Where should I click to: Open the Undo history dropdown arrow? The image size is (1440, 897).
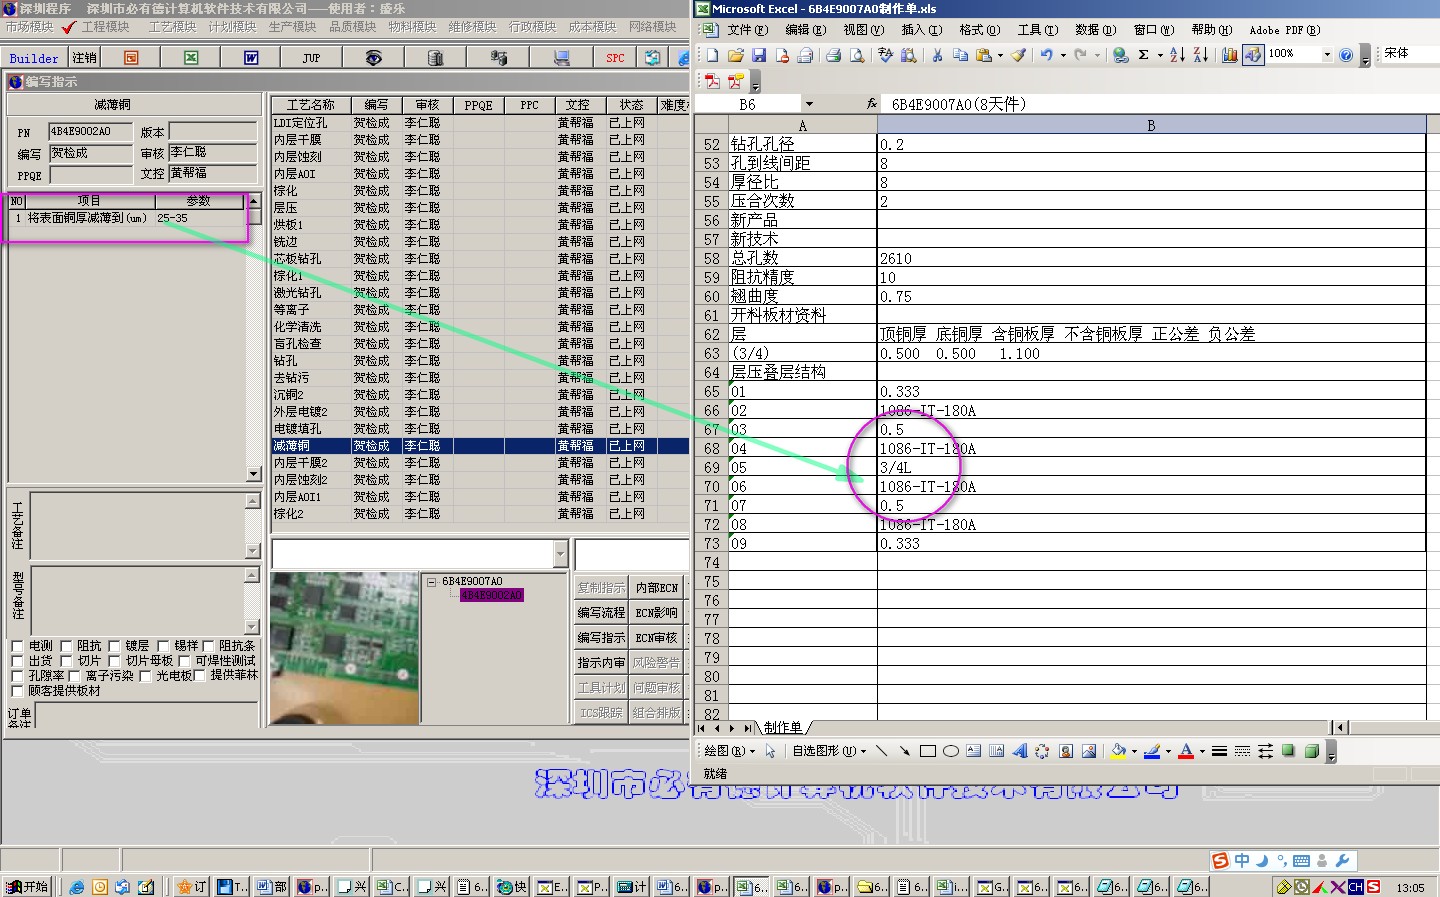point(1063,55)
